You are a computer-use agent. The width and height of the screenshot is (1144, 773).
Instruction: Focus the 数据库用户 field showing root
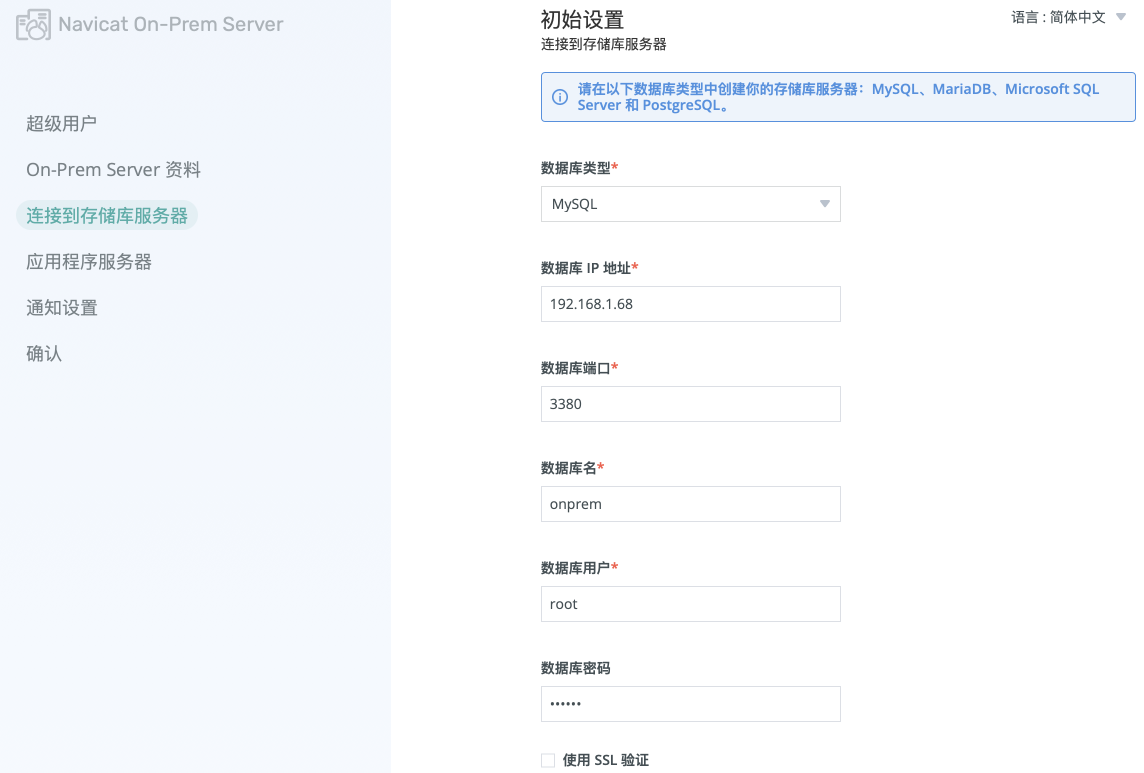click(690, 604)
